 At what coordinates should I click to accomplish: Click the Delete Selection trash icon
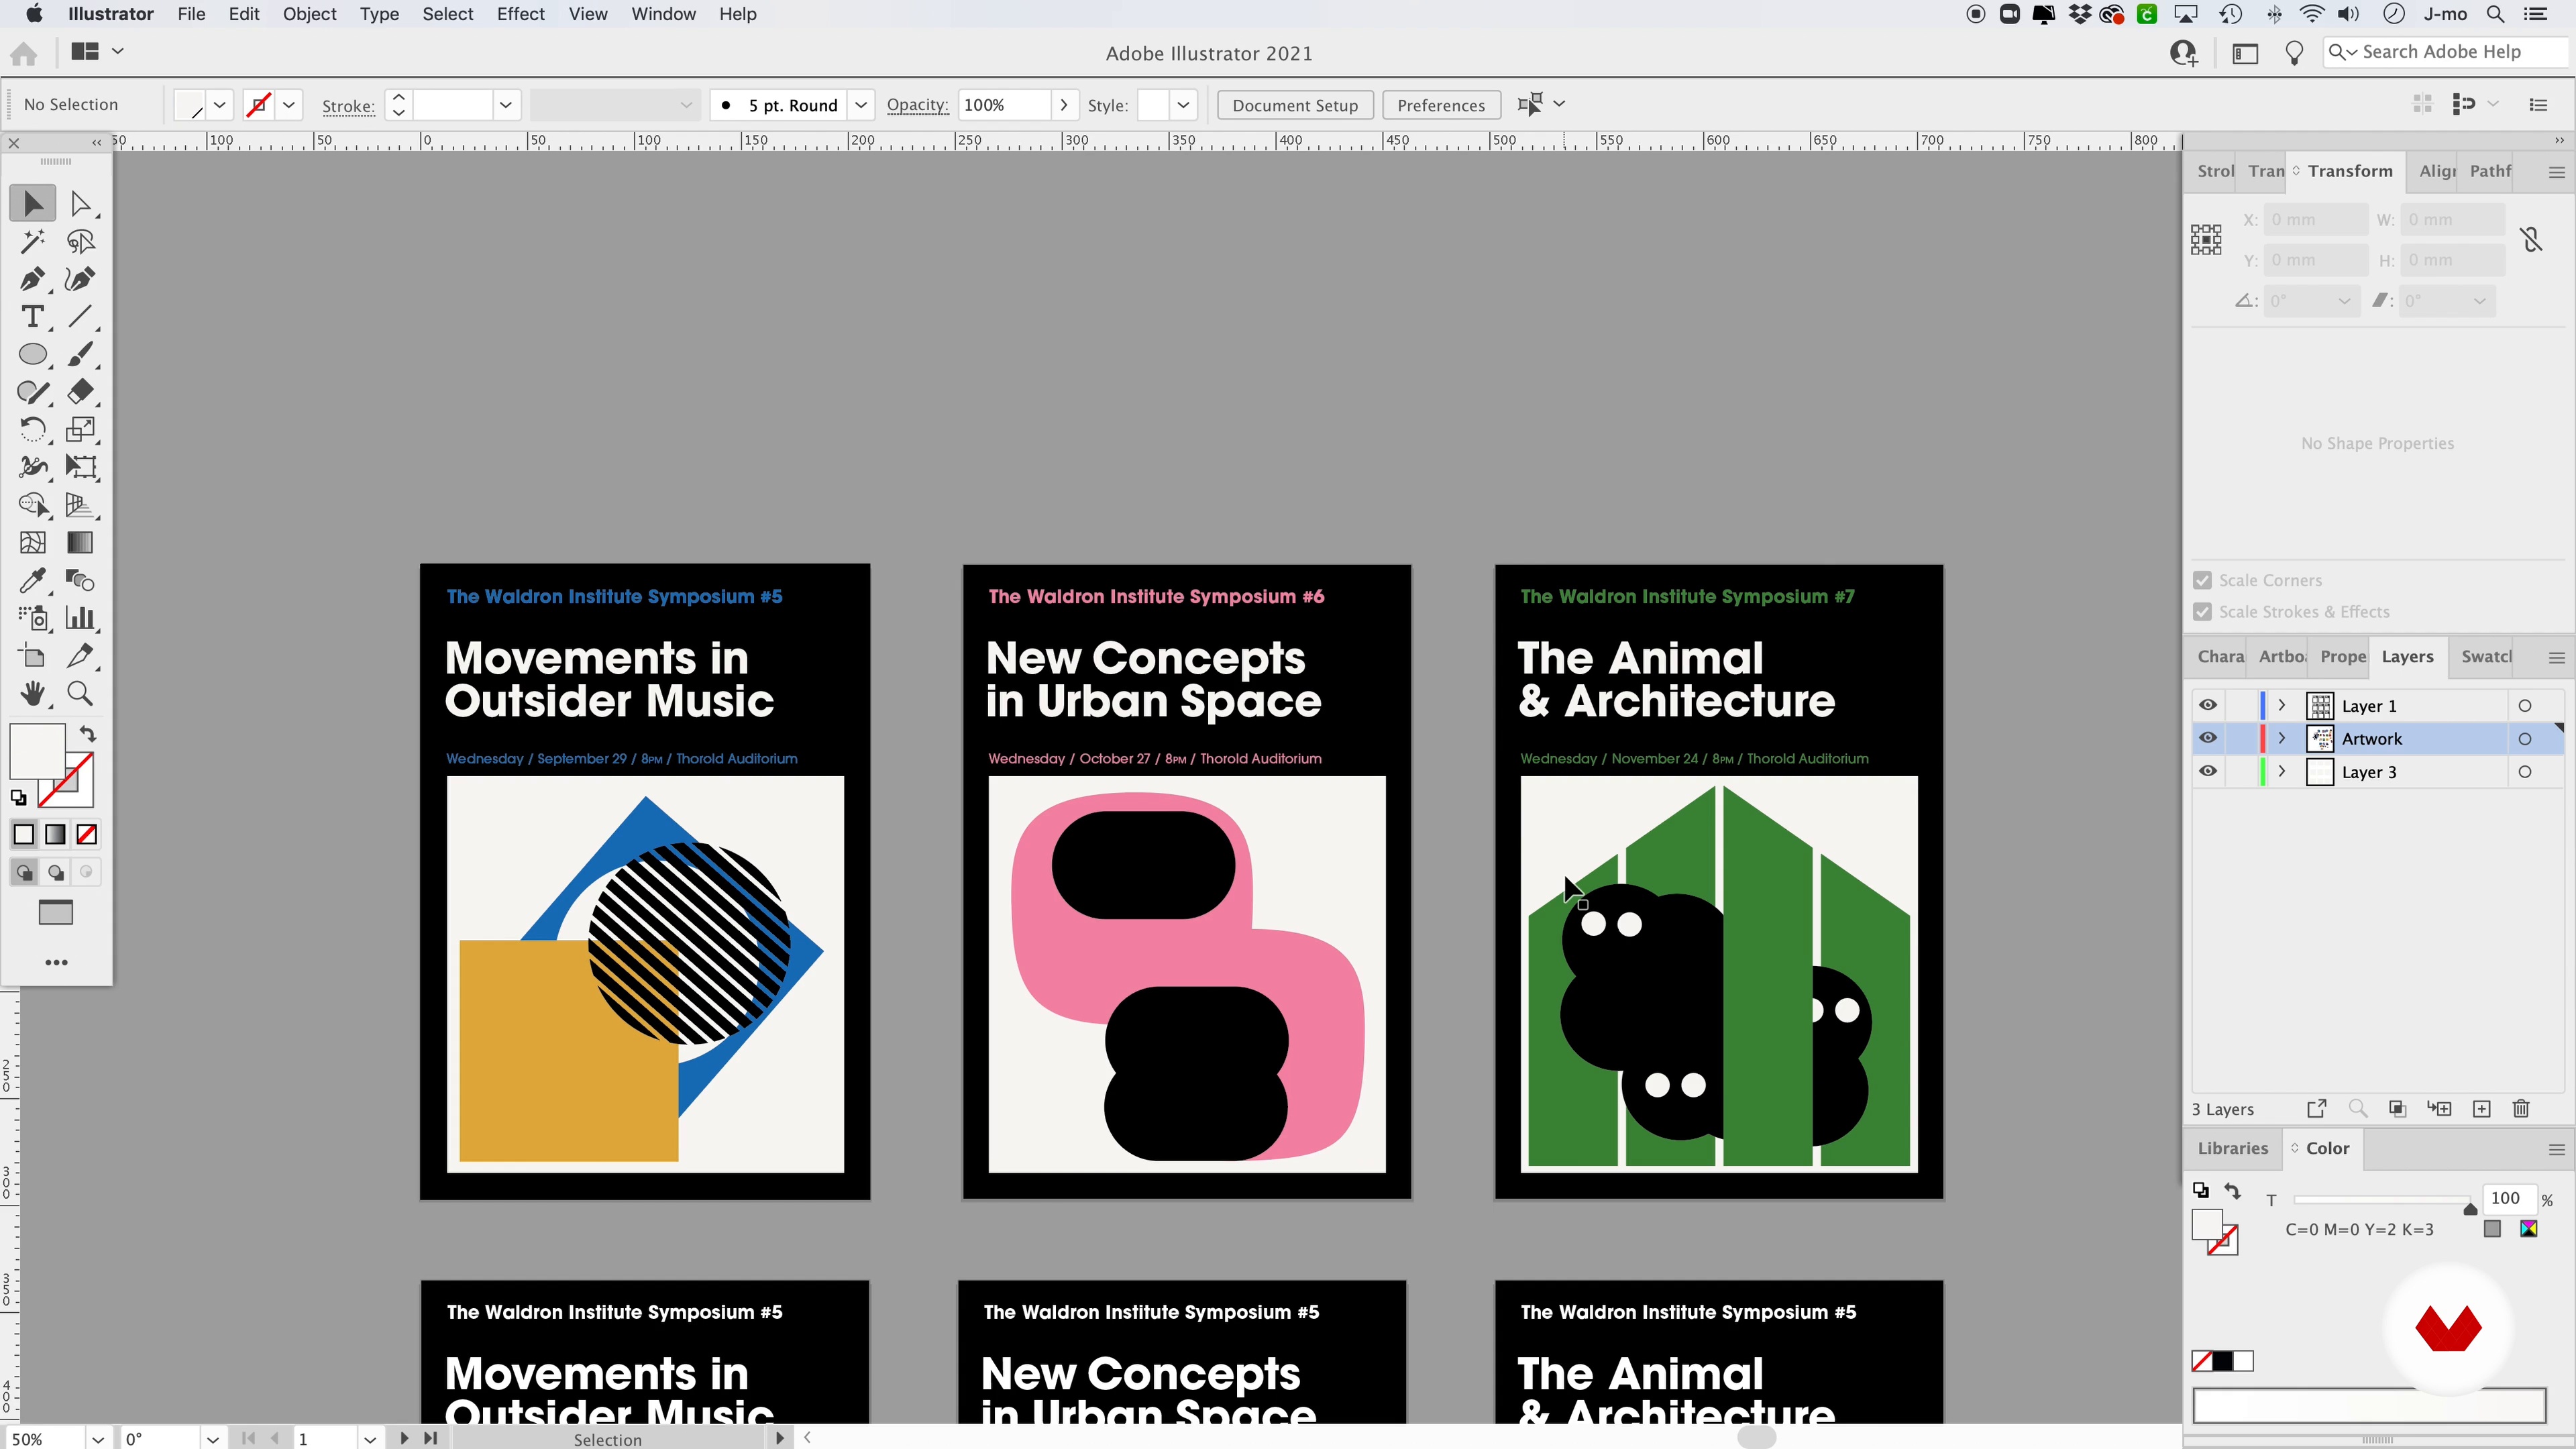[2521, 1108]
